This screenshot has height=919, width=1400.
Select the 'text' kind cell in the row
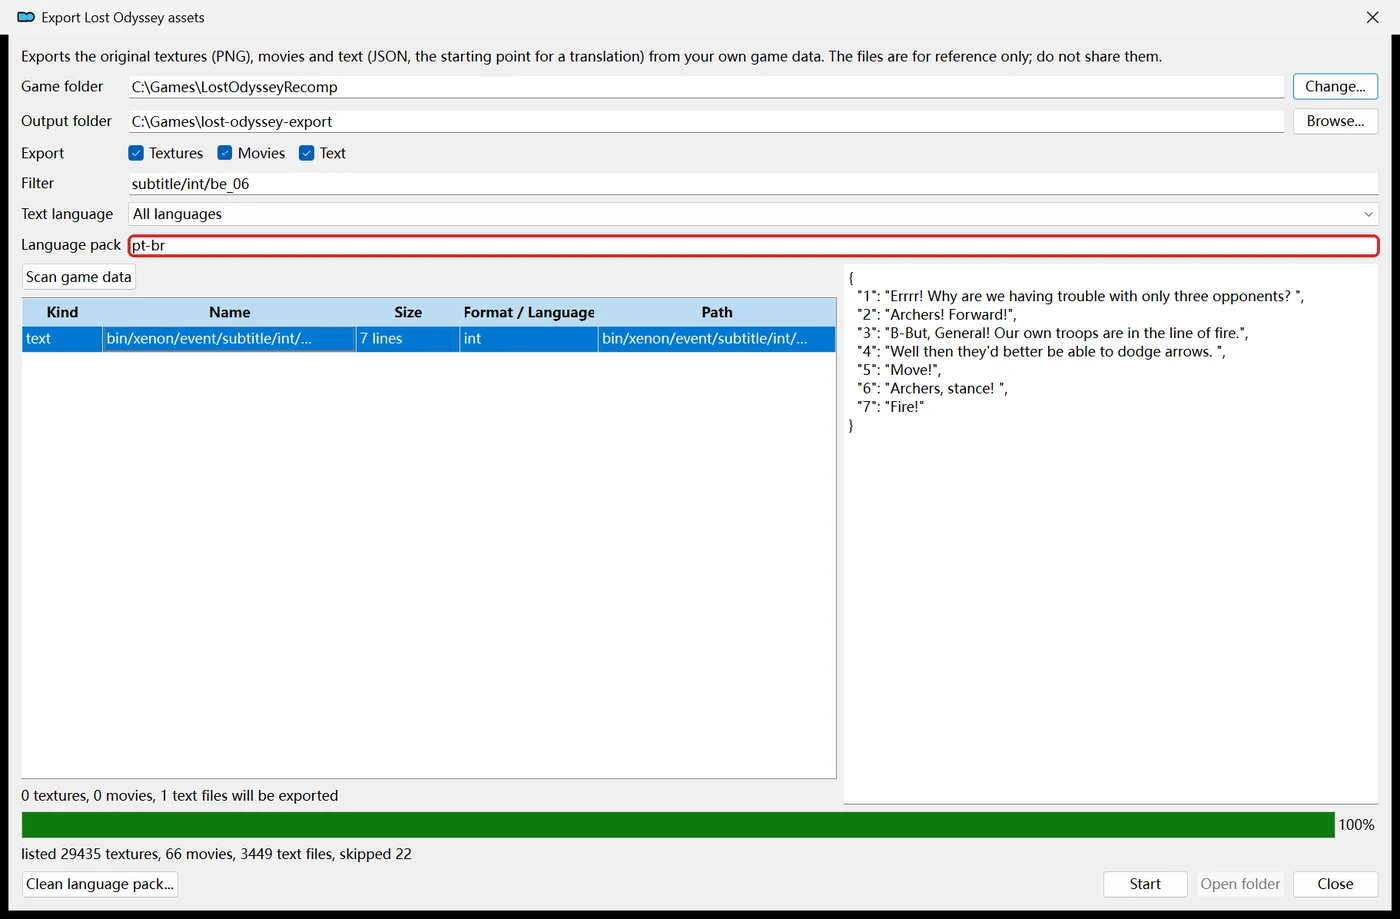(x=62, y=339)
